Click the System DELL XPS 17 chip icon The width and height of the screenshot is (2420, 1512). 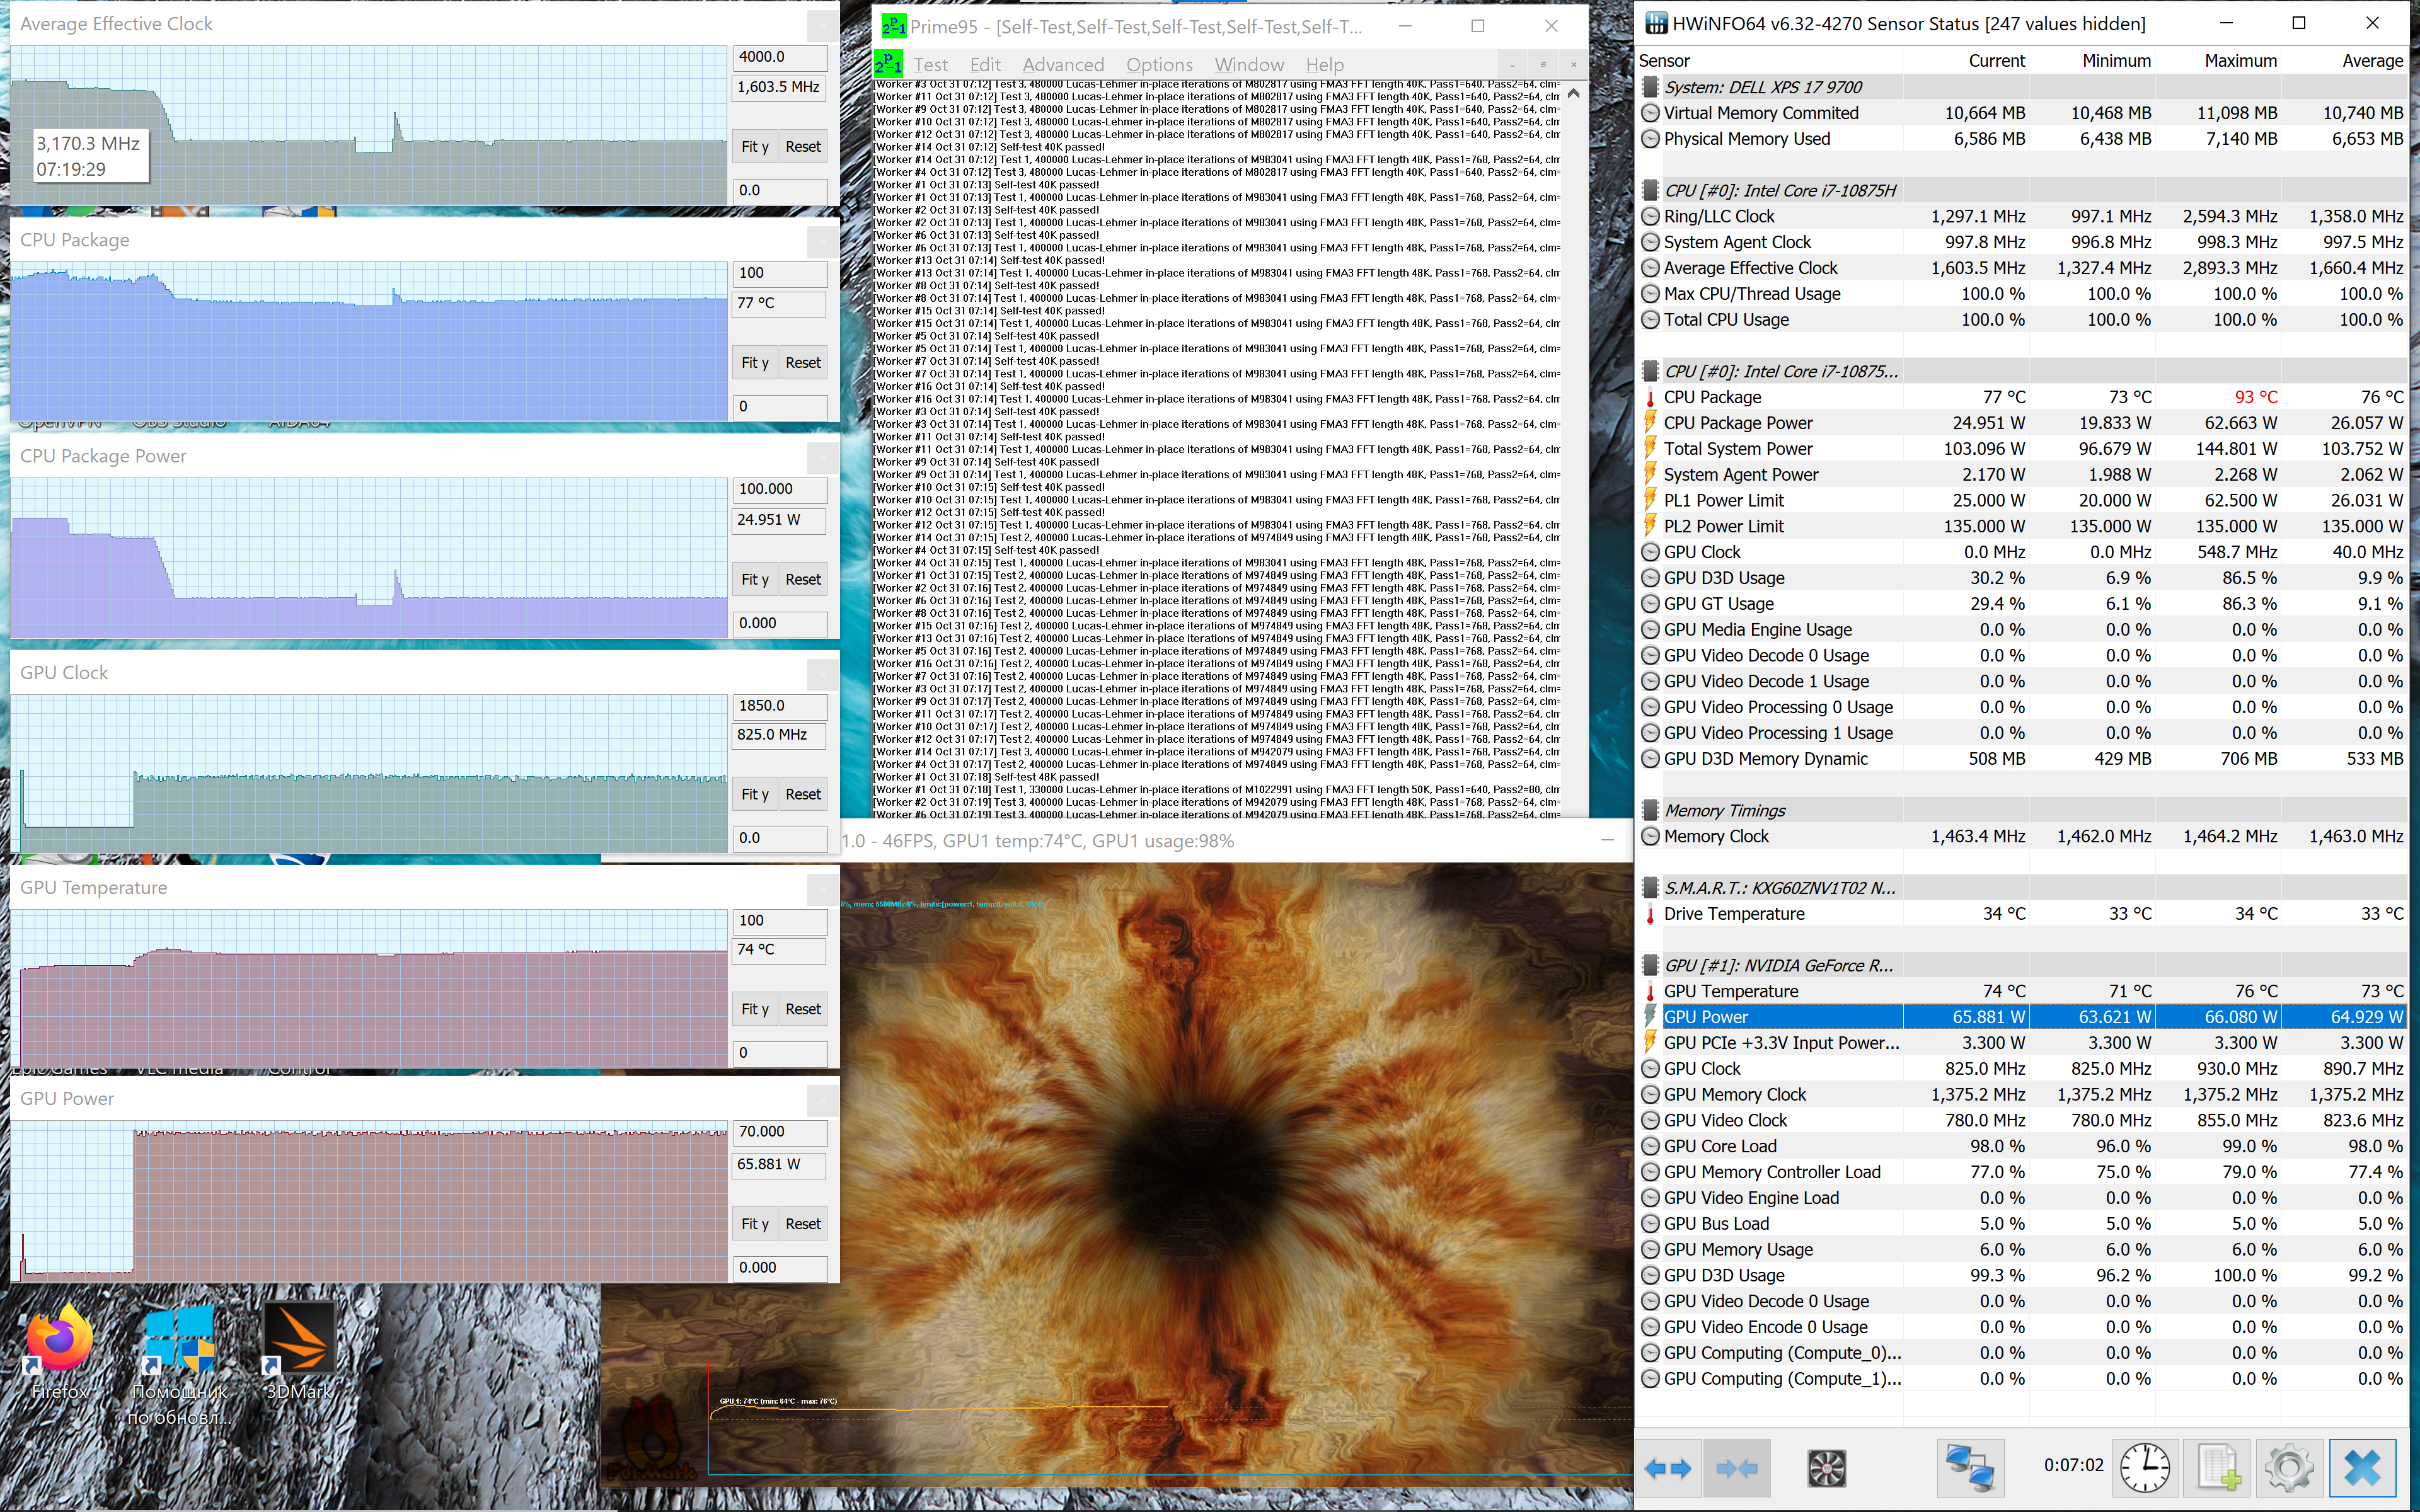point(1650,87)
